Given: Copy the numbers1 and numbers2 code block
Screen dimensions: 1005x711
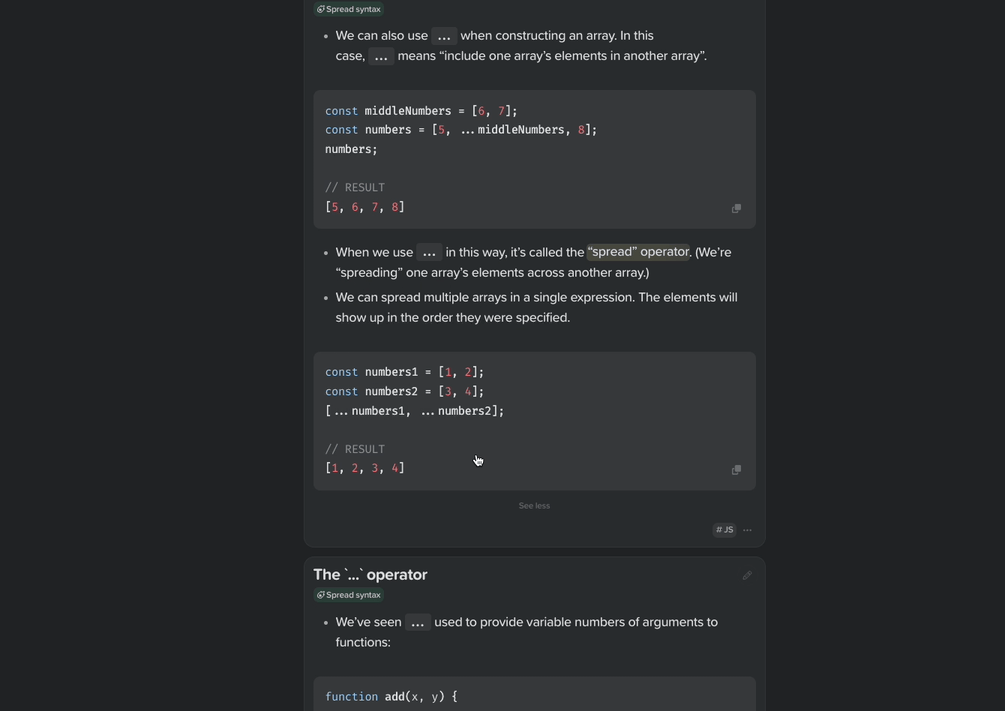Looking at the screenshot, I should [736, 470].
